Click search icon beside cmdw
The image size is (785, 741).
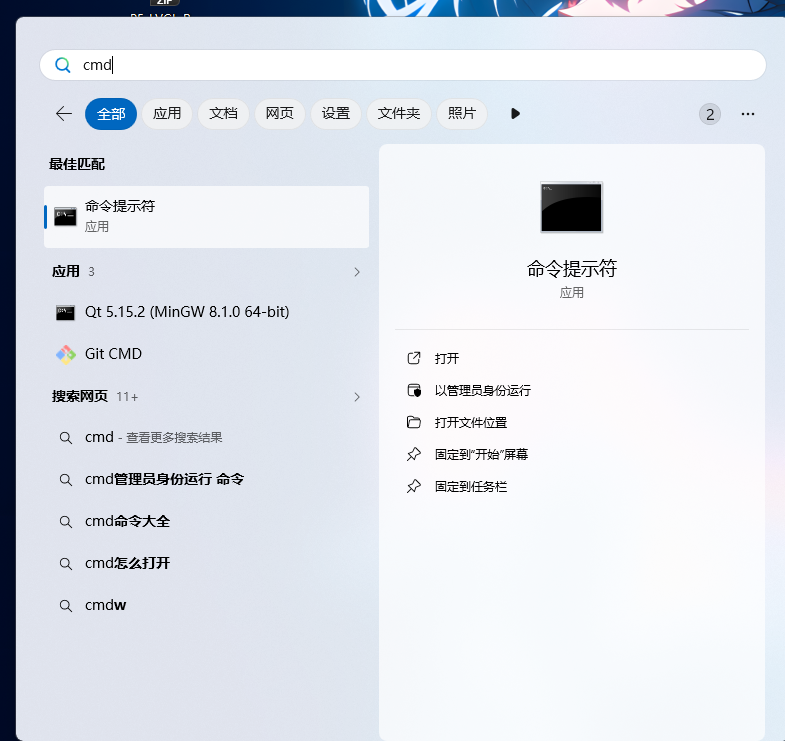tap(66, 606)
